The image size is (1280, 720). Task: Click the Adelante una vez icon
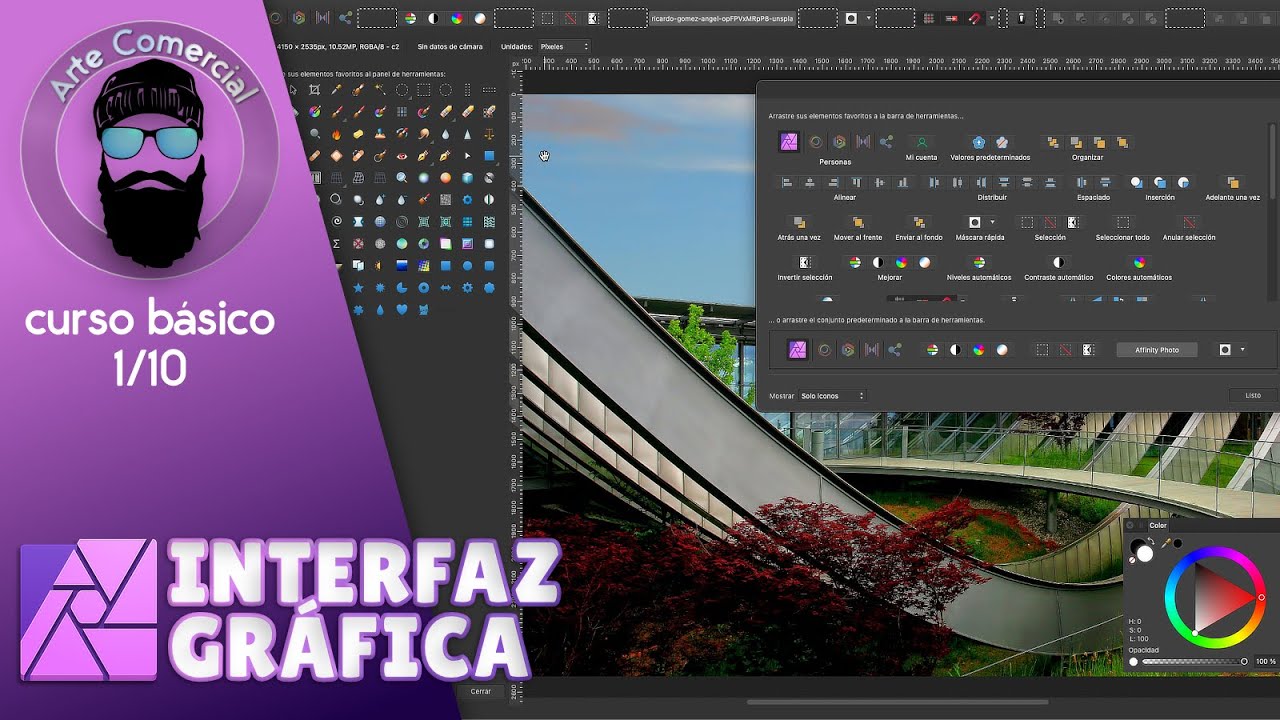pyautogui.click(x=1232, y=182)
